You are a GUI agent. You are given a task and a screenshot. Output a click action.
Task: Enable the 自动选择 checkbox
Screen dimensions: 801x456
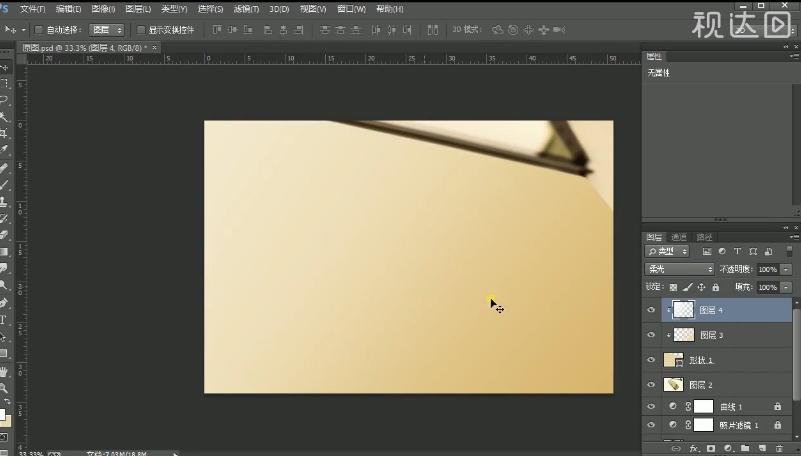pos(40,30)
